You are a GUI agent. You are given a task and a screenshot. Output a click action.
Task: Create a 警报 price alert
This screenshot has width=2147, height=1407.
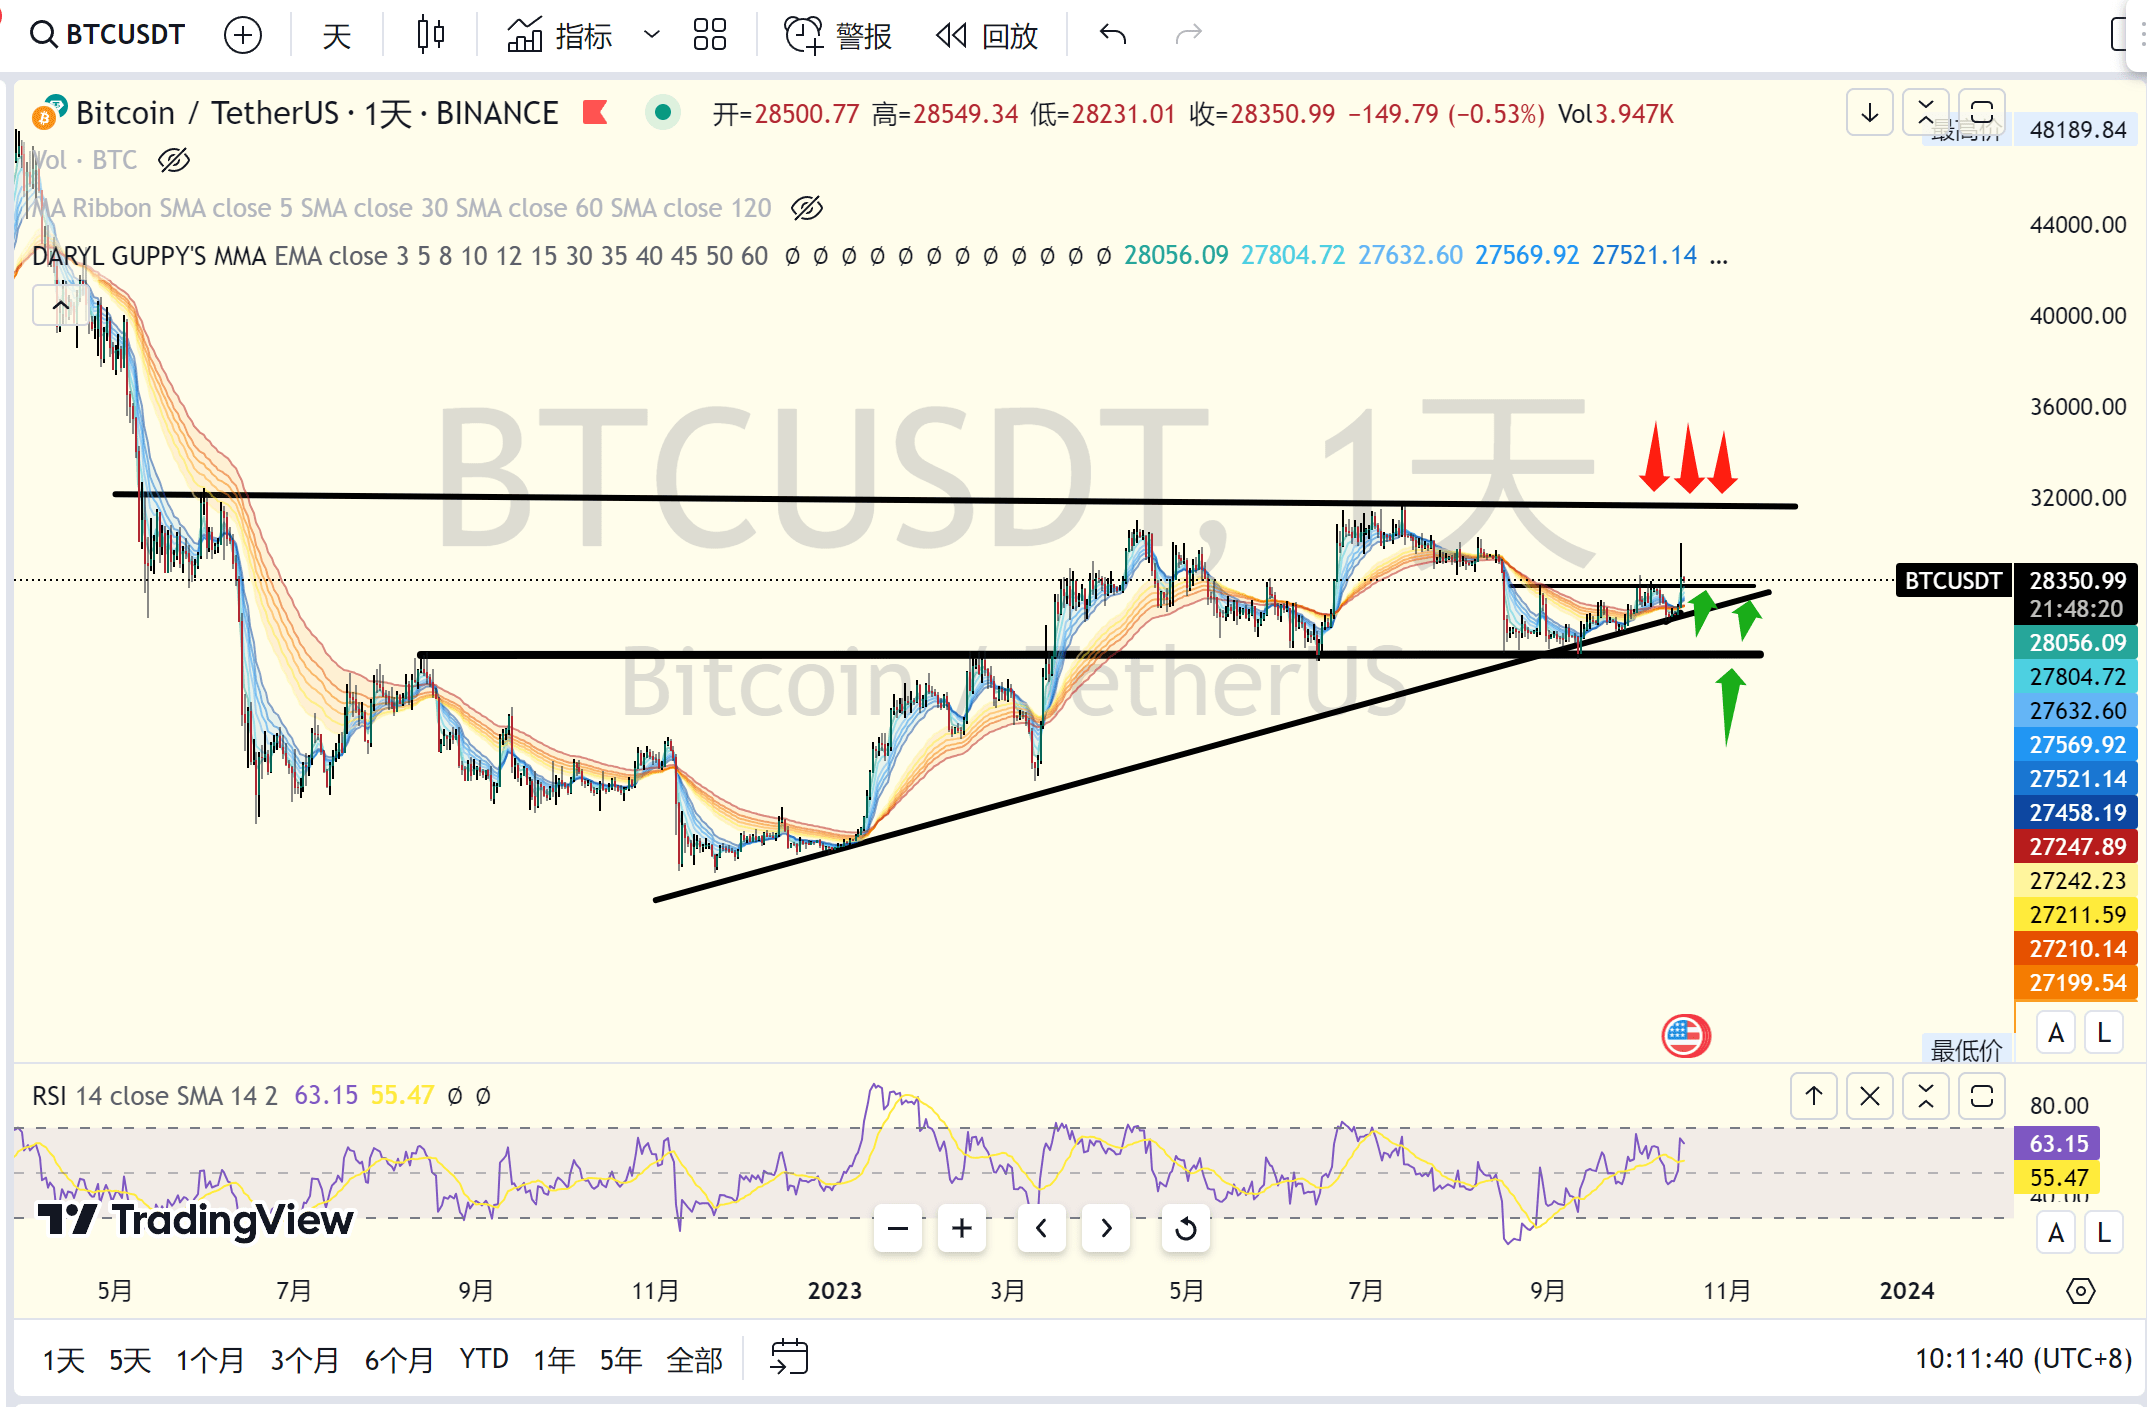pyautogui.click(x=838, y=35)
